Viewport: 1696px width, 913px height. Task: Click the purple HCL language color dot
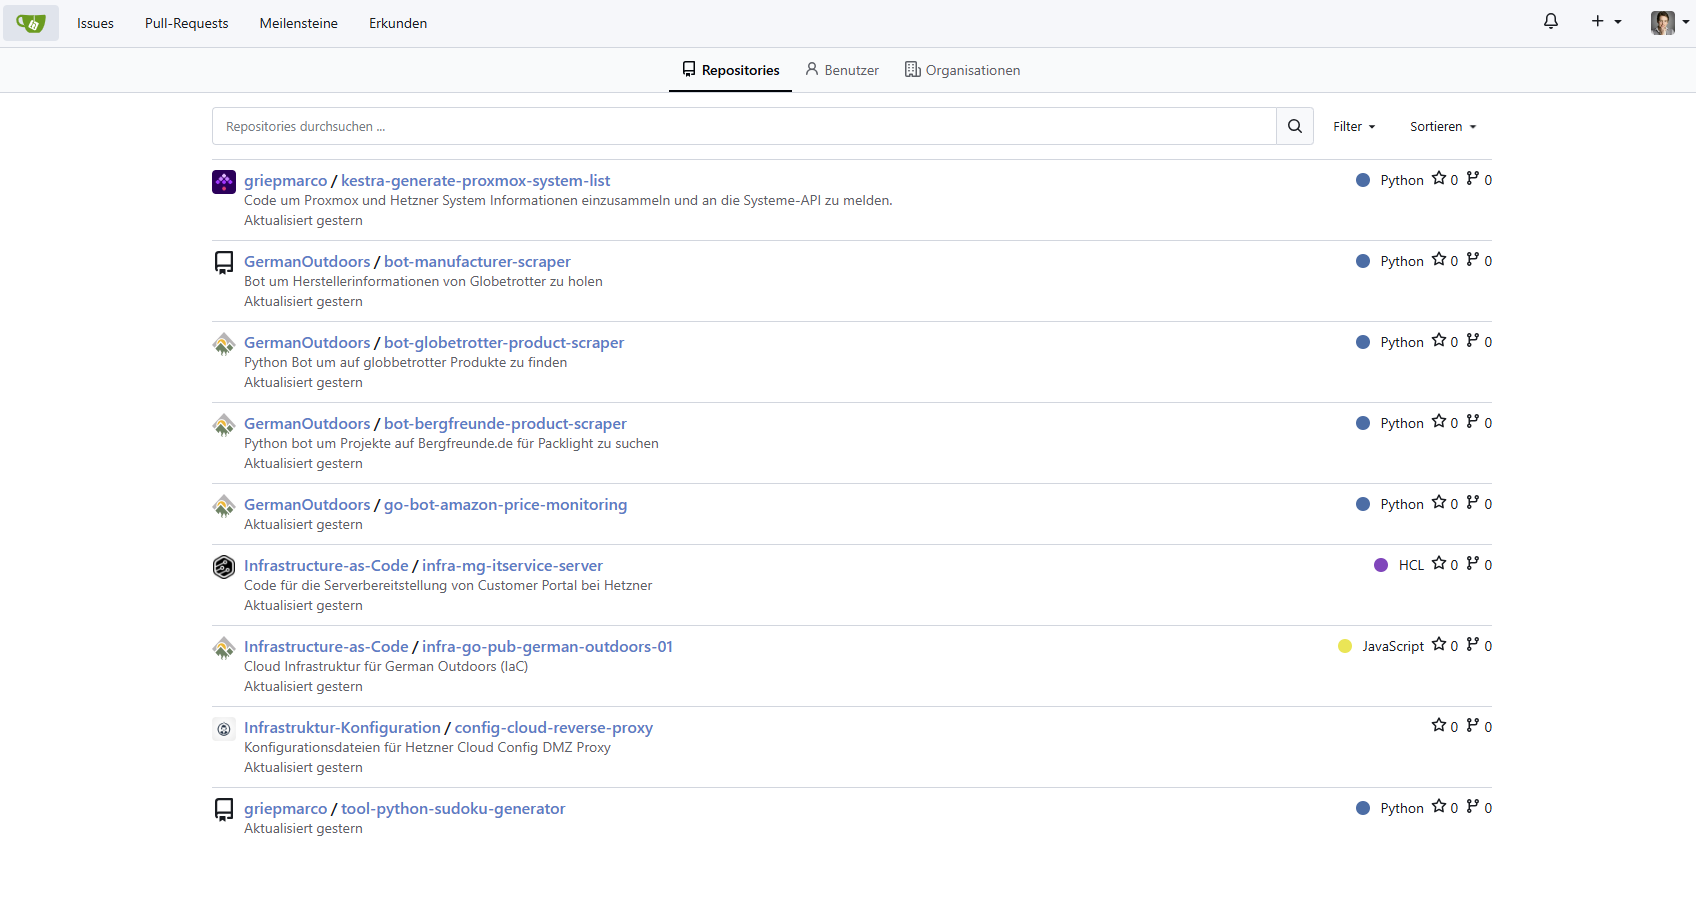(x=1381, y=565)
